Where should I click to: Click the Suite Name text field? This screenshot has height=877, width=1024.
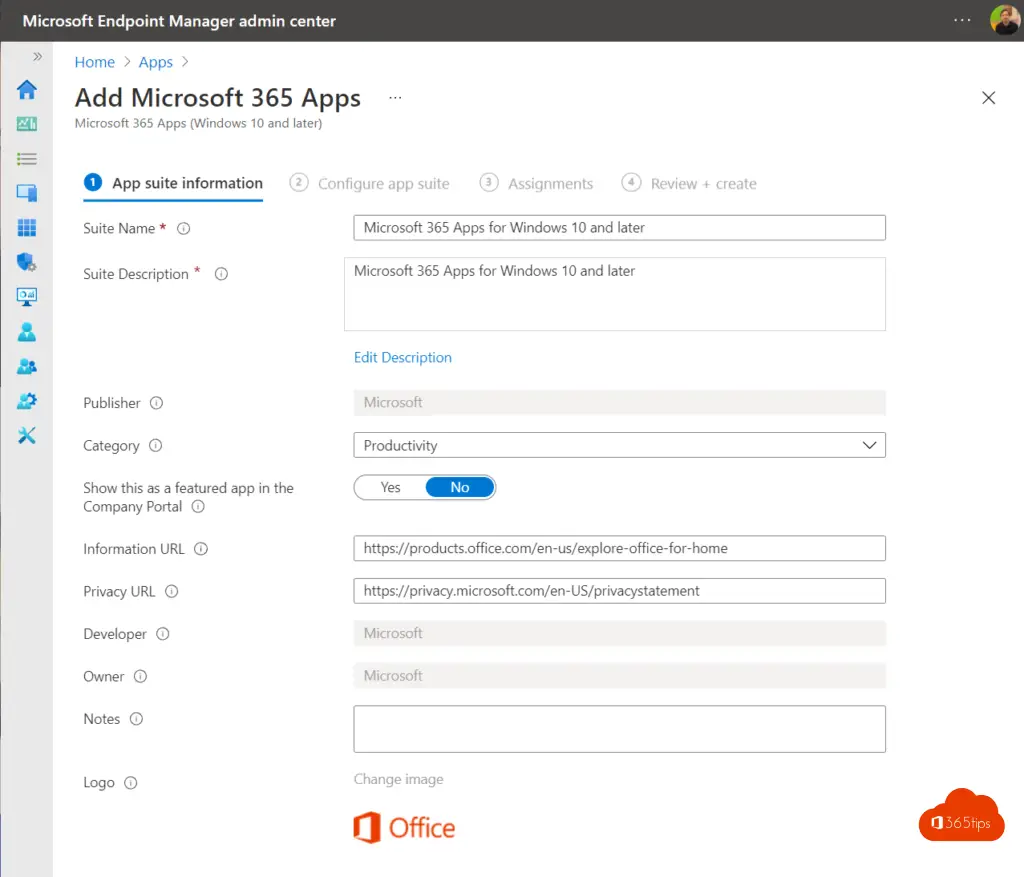tap(619, 228)
